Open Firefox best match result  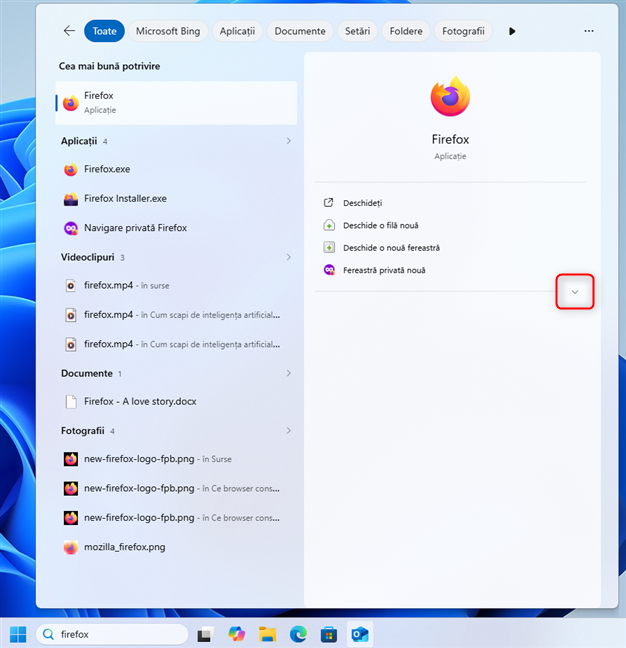176,102
